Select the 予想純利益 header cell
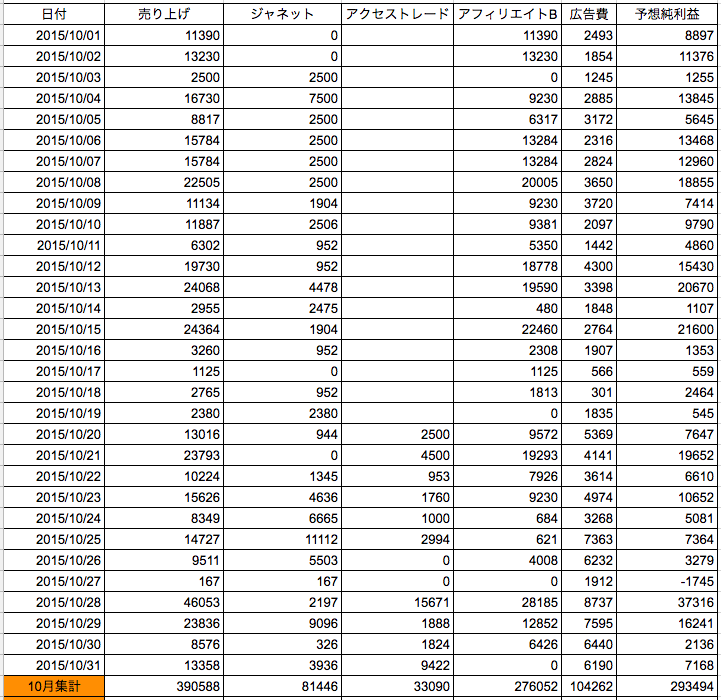721x700 pixels. click(x=667, y=14)
